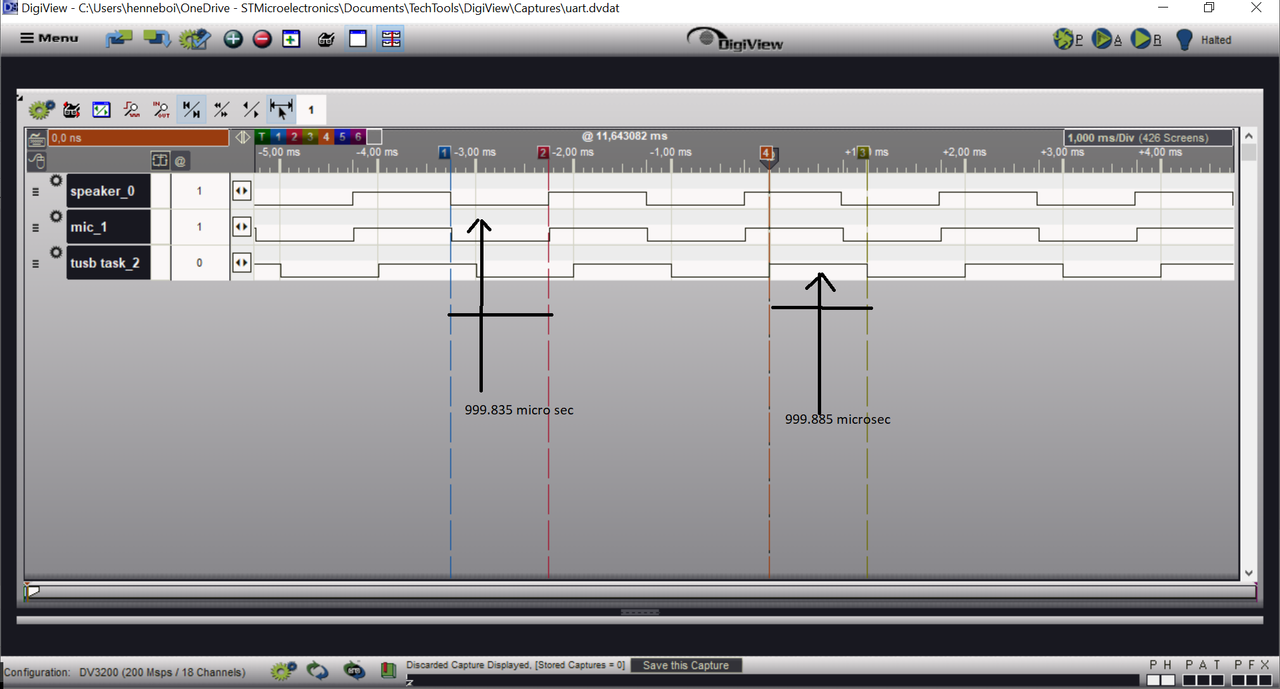Image resolution: width=1280 pixels, height=689 pixels.
Task: Click the vertical scrollbar up arrow
Action: 1247,136
